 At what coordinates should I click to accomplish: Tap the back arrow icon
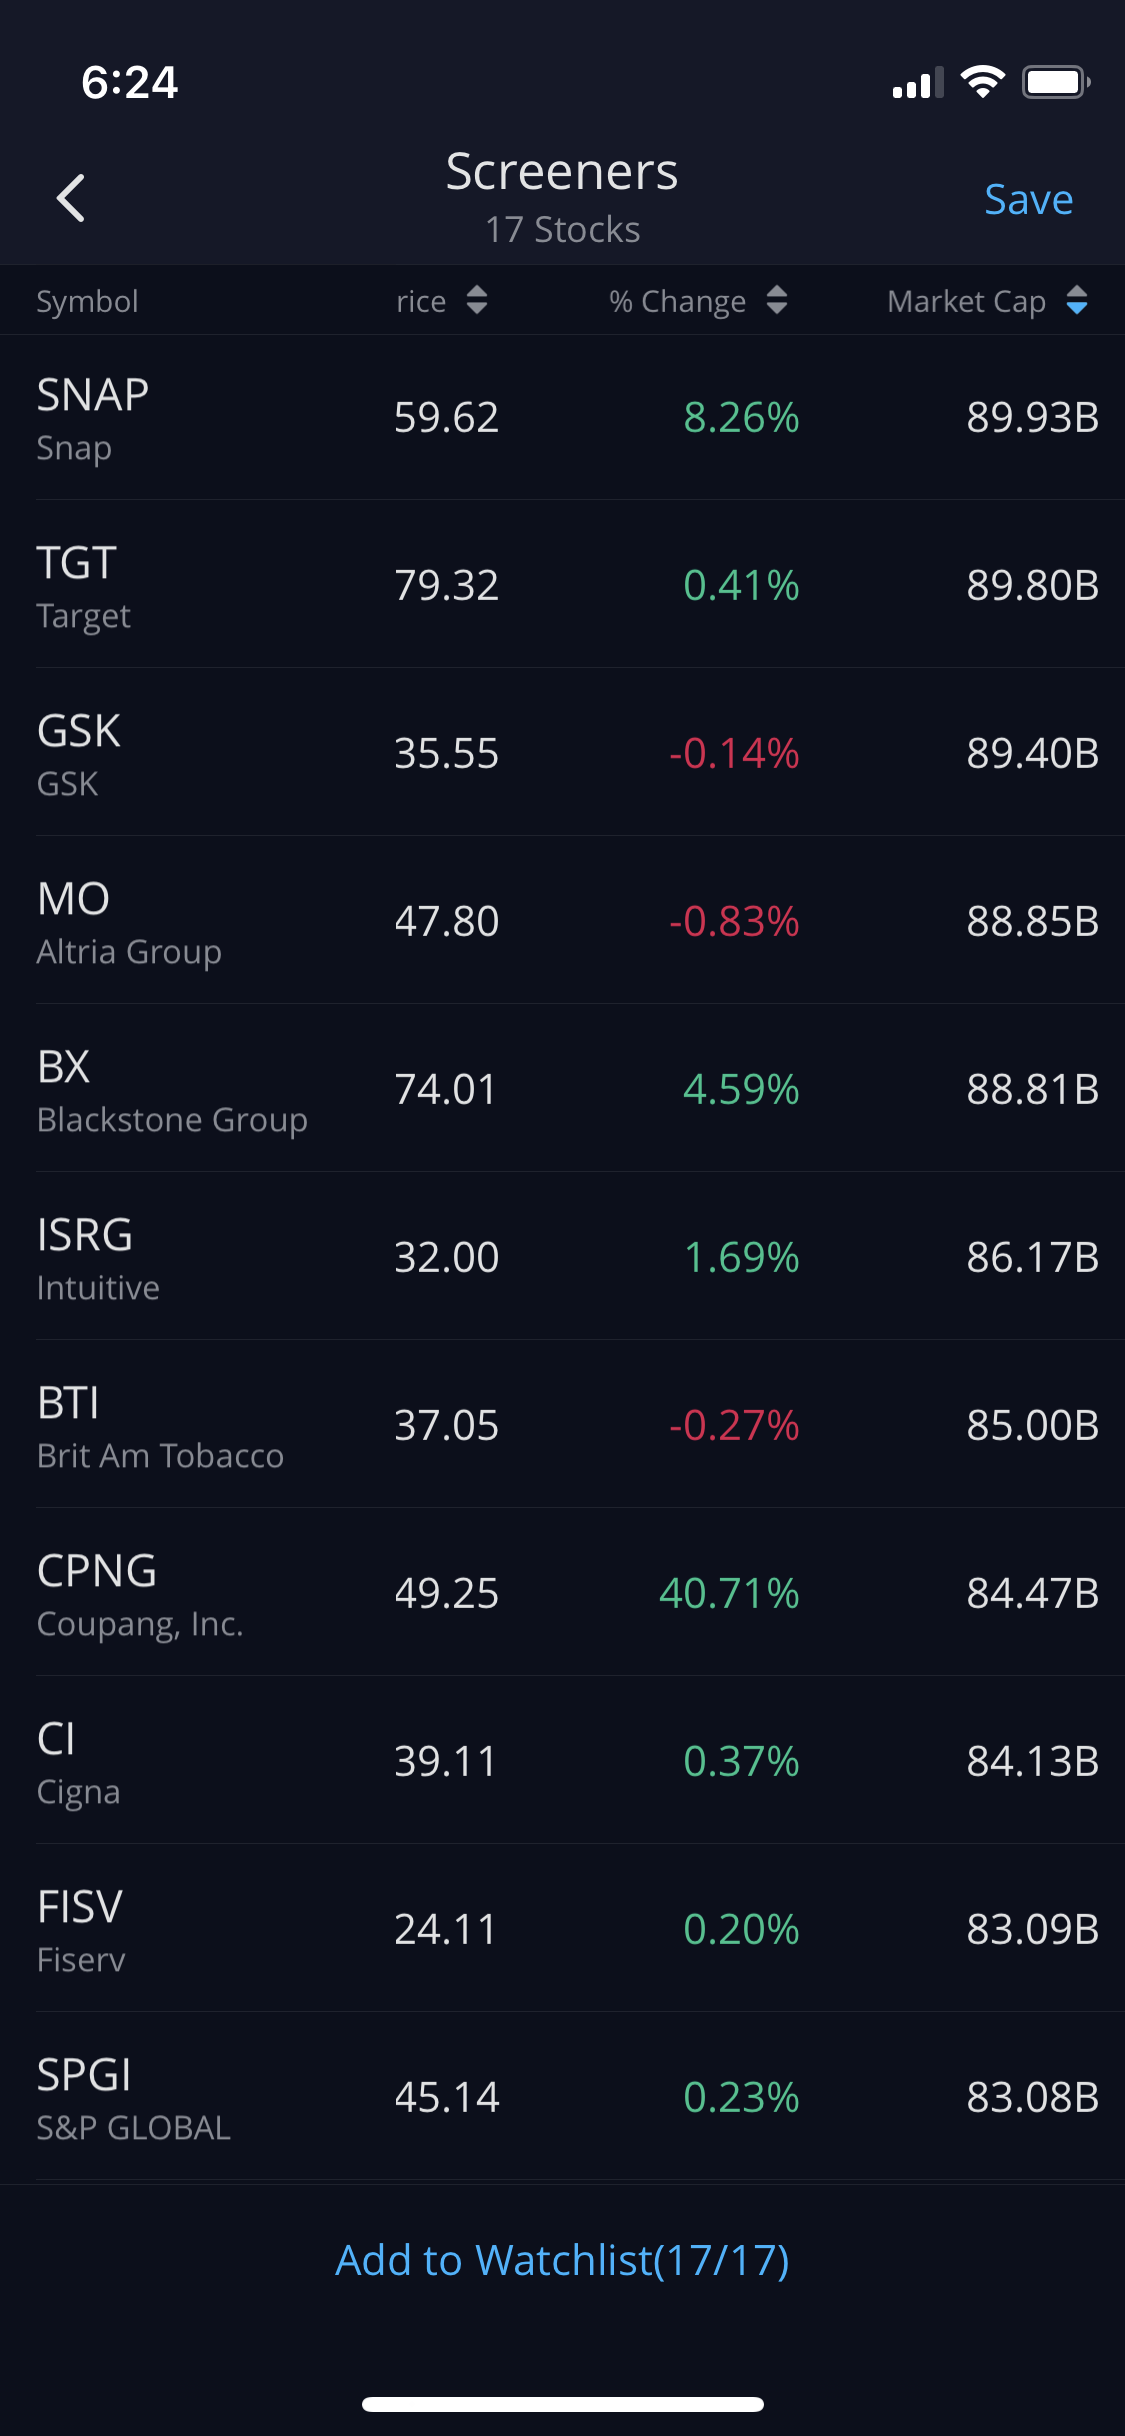(x=71, y=198)
